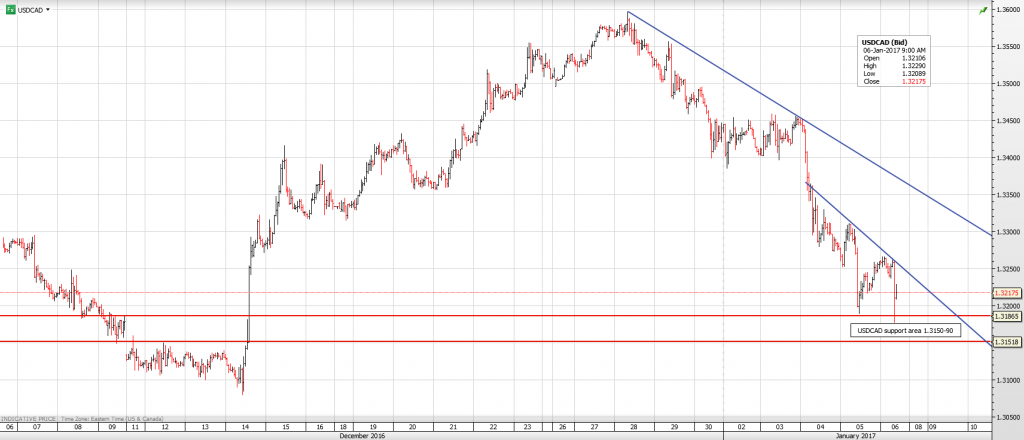
Task: Click the 1.31518 support level price tag
Action: pyautogui.click(x=1005, y=342)
